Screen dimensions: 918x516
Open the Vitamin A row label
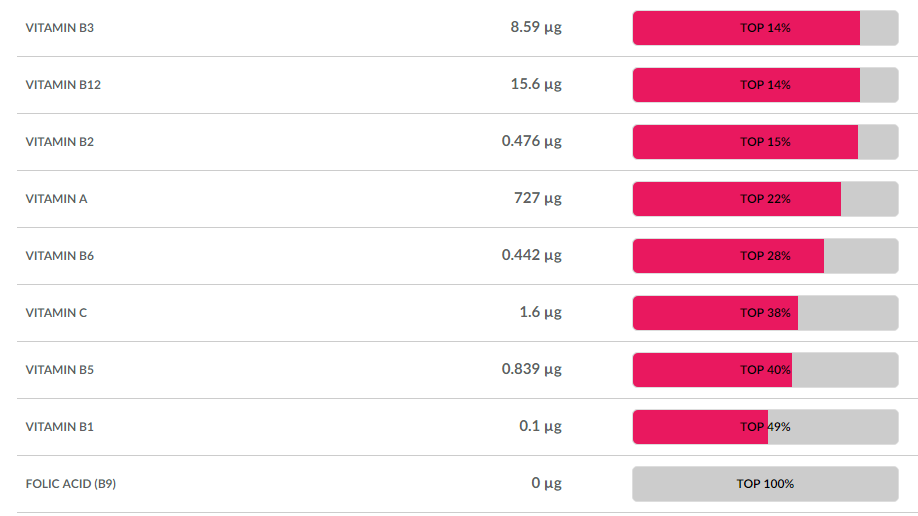[56, 199]
